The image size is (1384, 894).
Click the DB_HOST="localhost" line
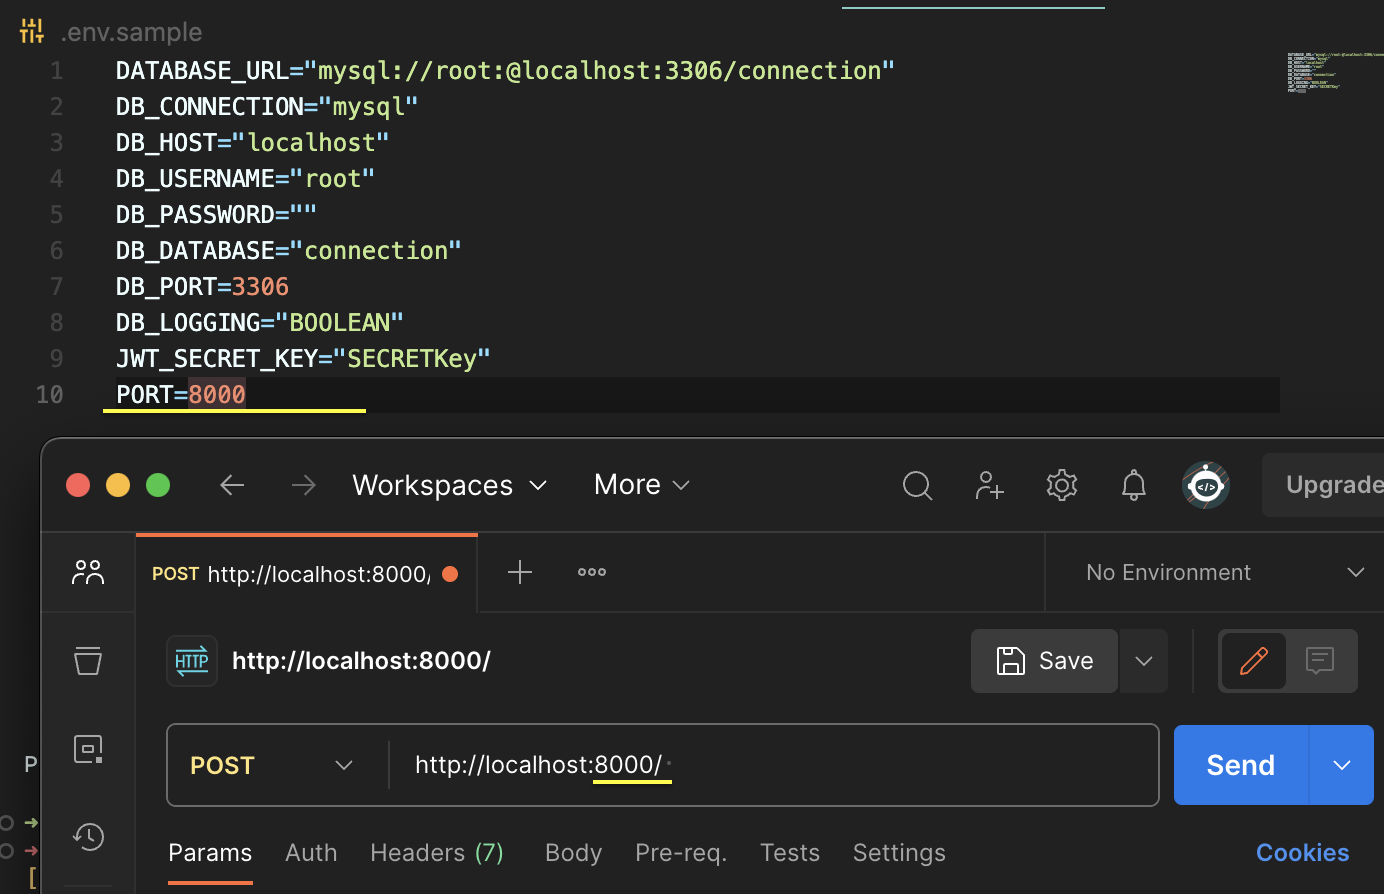pyautogui.click(x=252, y=143)
